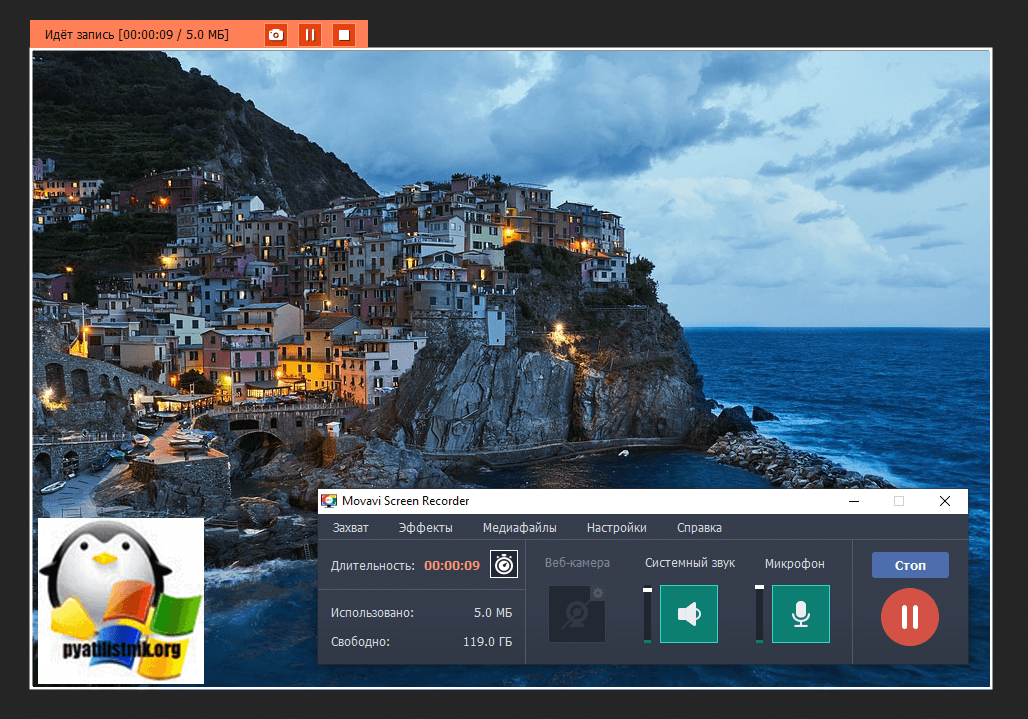Click the Идёт запись status text
The height and width of the screenshot is (719, 1028).
tap(136, 35)
